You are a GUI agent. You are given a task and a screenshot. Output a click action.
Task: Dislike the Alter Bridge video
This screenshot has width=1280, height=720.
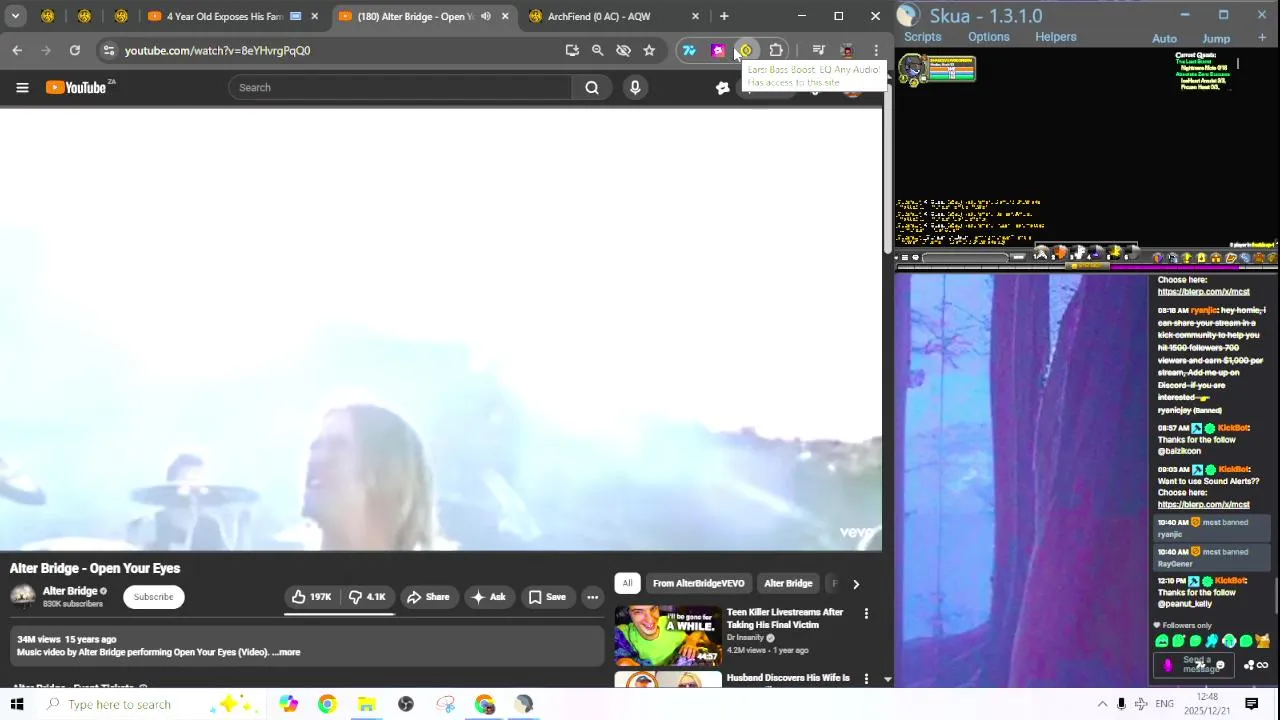pos(367,597)
